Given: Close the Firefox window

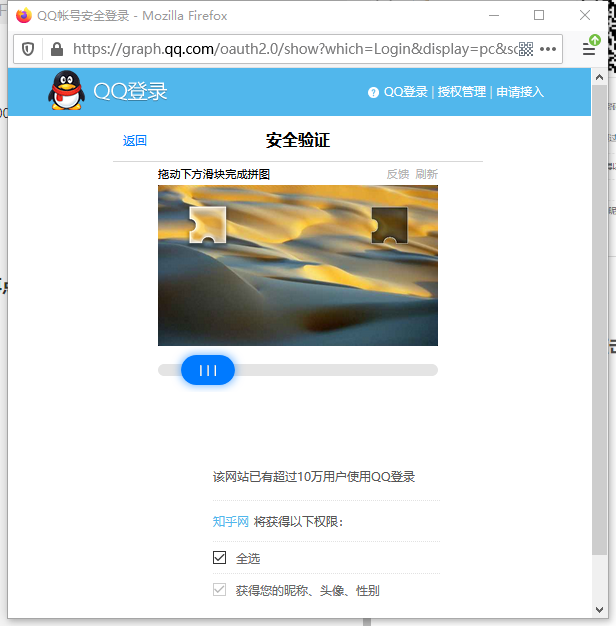Looking at the screenshot, I should (x=585, y=16).
